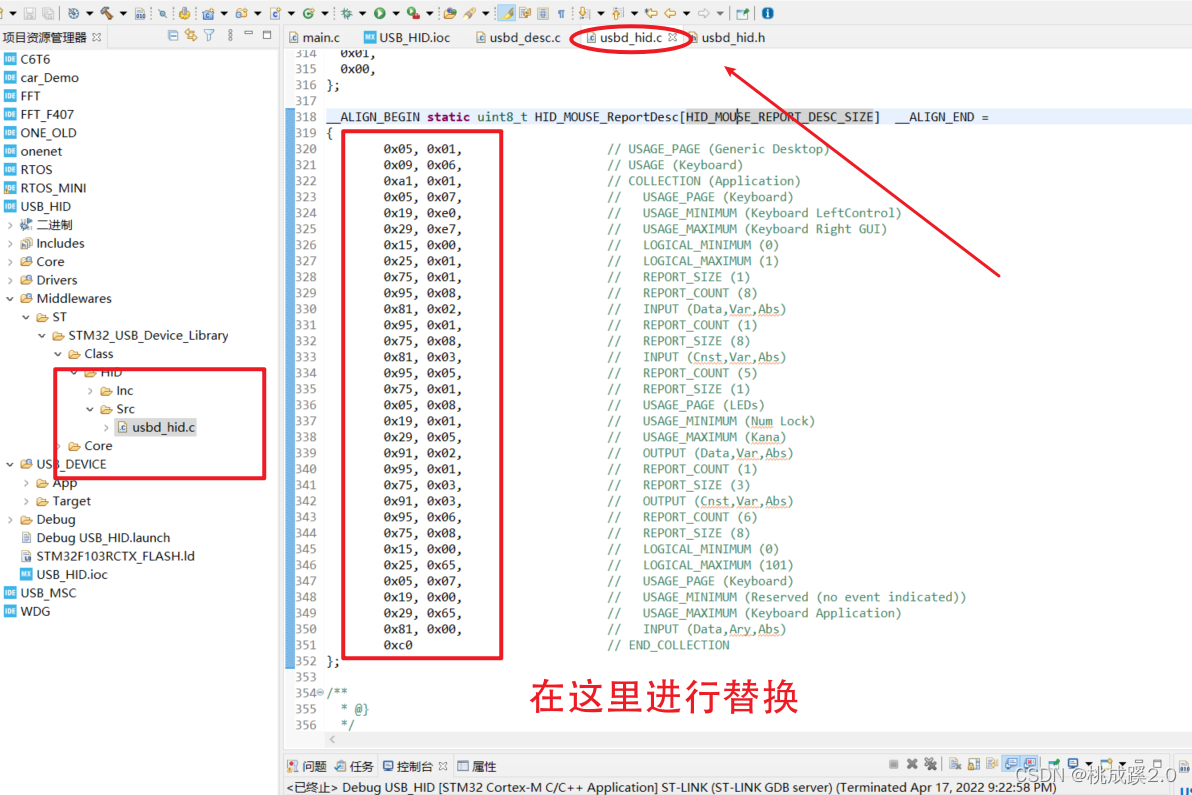The height and width of the screenshot is (795, 1192).
Task: Switch to the usbd_hid.h tab
Action: [x=728, y=37]
